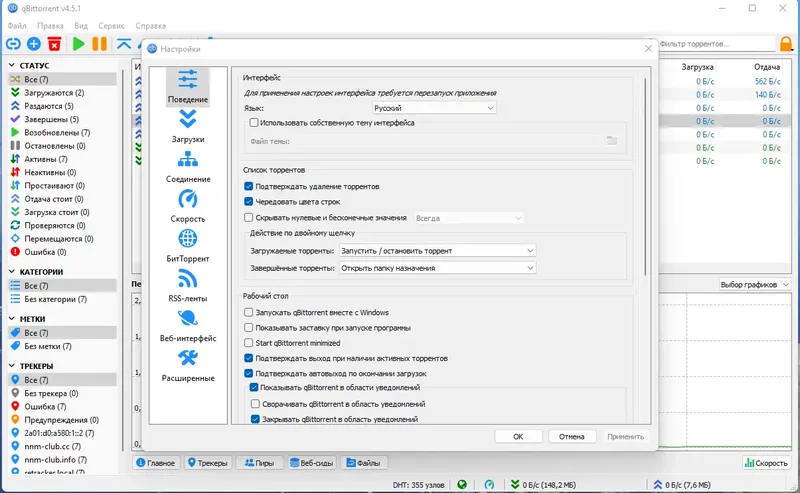Switch to the Трекеры tab
This screenshot has width=800, height=493.
coord(208,463)
